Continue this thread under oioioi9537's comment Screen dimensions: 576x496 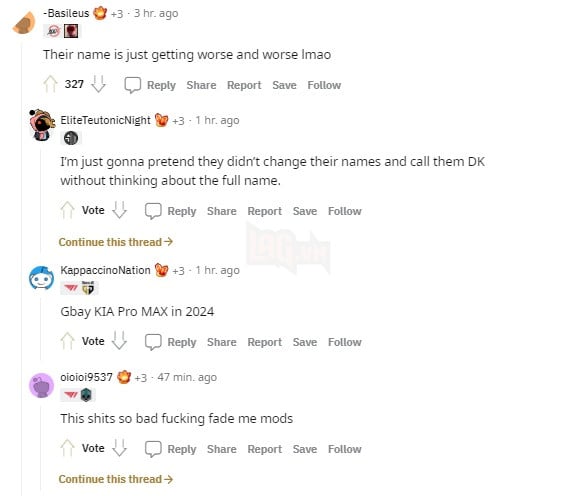pos(116,479)
